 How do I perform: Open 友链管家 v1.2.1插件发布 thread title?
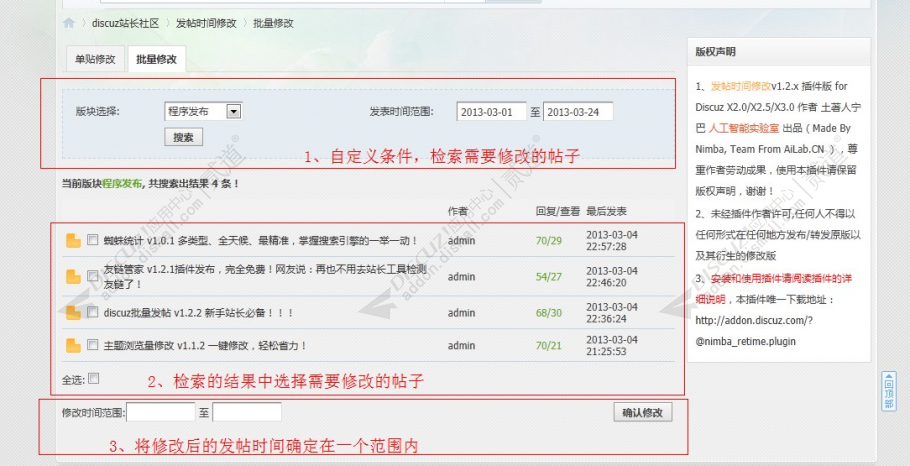point(265,277)
